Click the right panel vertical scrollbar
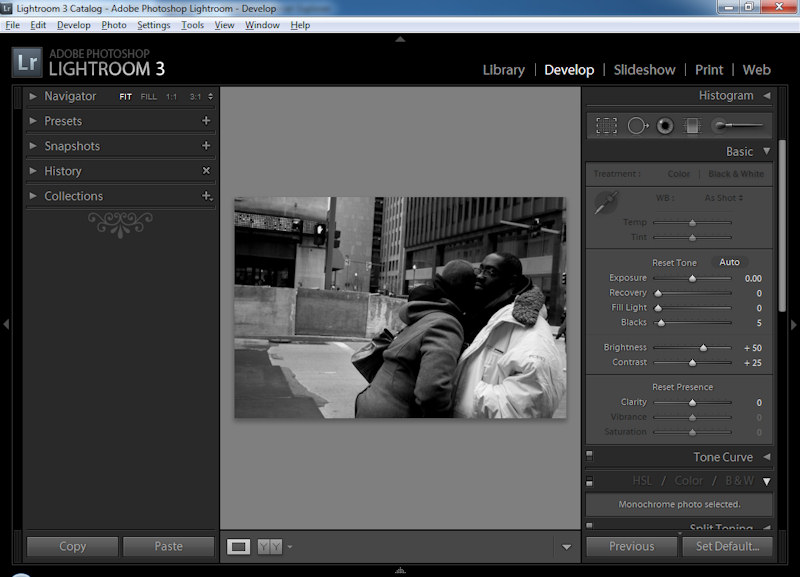Screen dimensions: 800x577 coord(782,225)
